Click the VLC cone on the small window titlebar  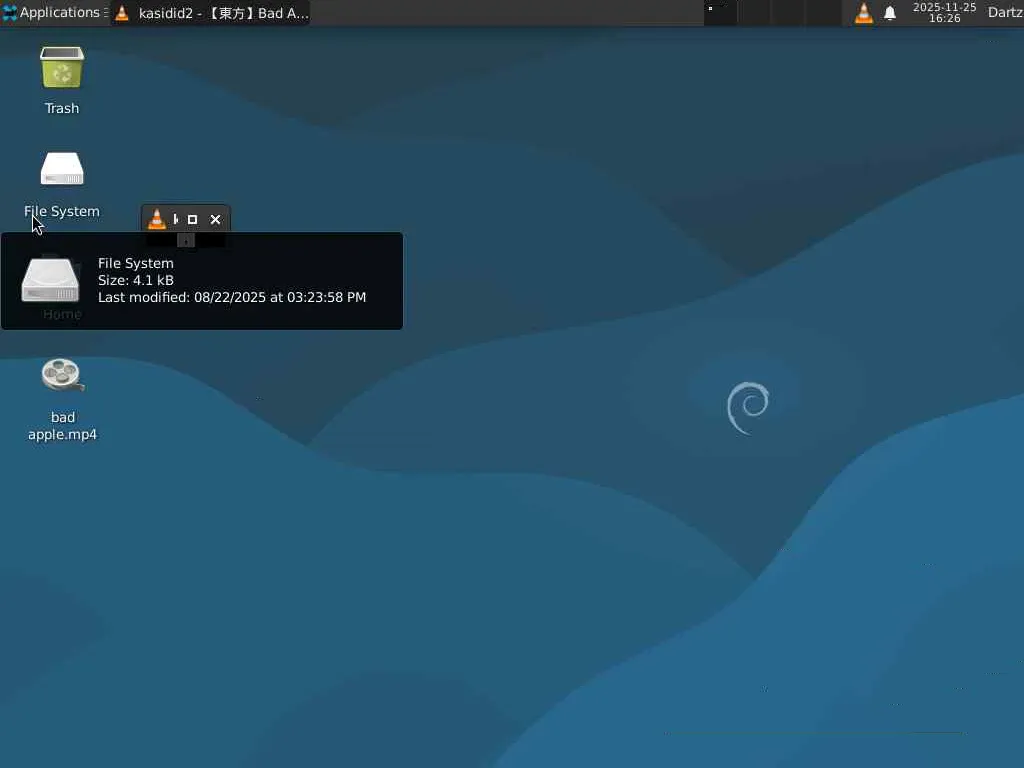tap(157, 219)
